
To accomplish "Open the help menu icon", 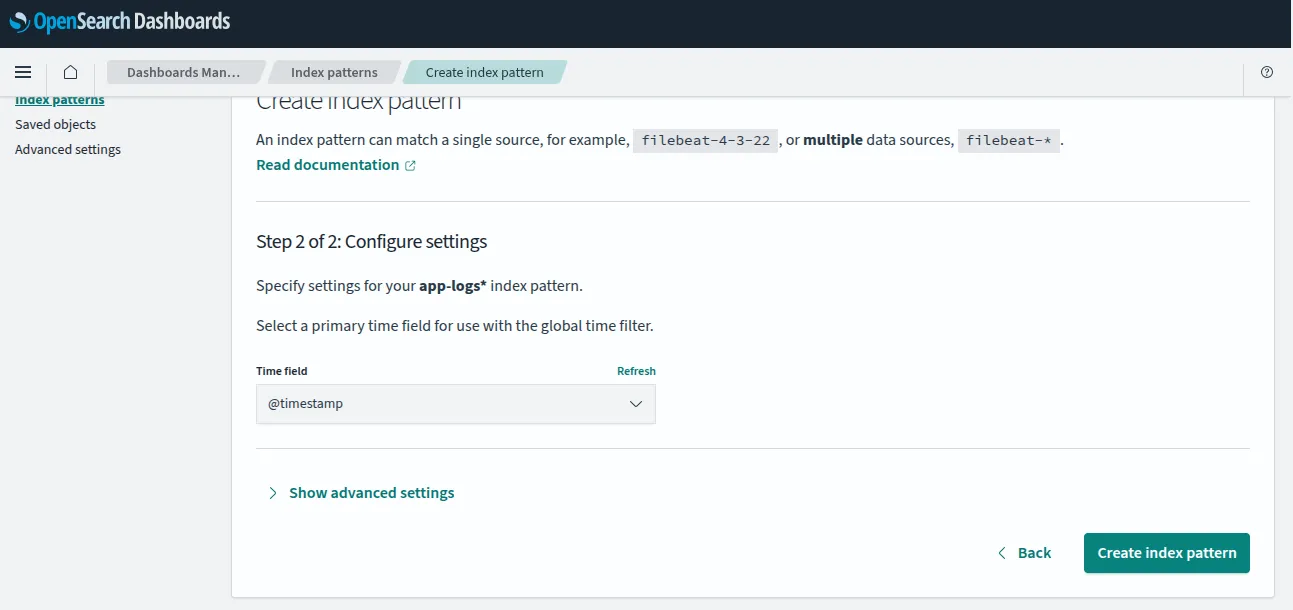I will click(x=1267, y=72).
